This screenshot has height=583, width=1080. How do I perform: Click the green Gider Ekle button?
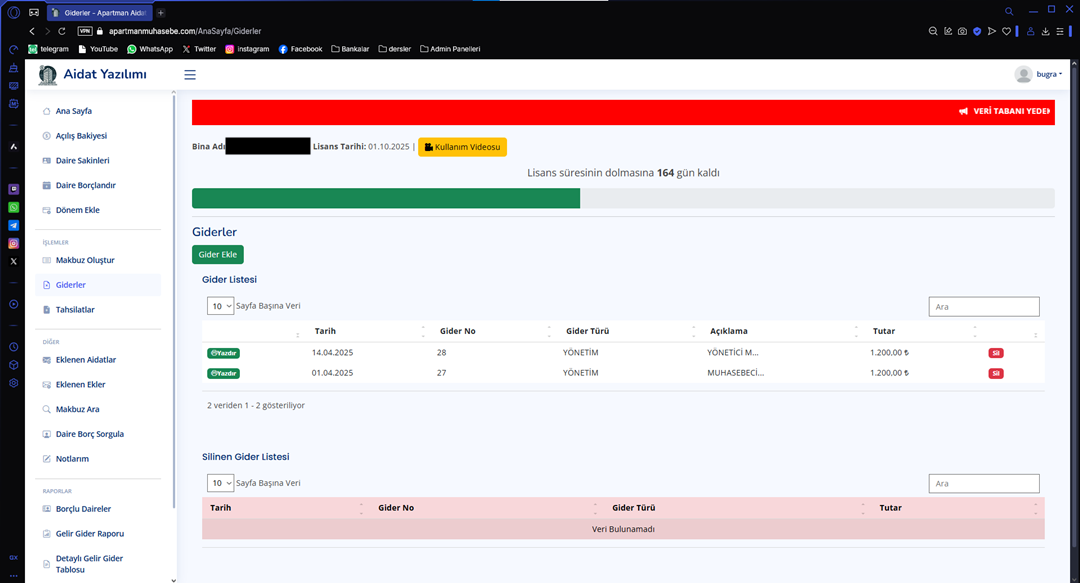click(217, 255)
